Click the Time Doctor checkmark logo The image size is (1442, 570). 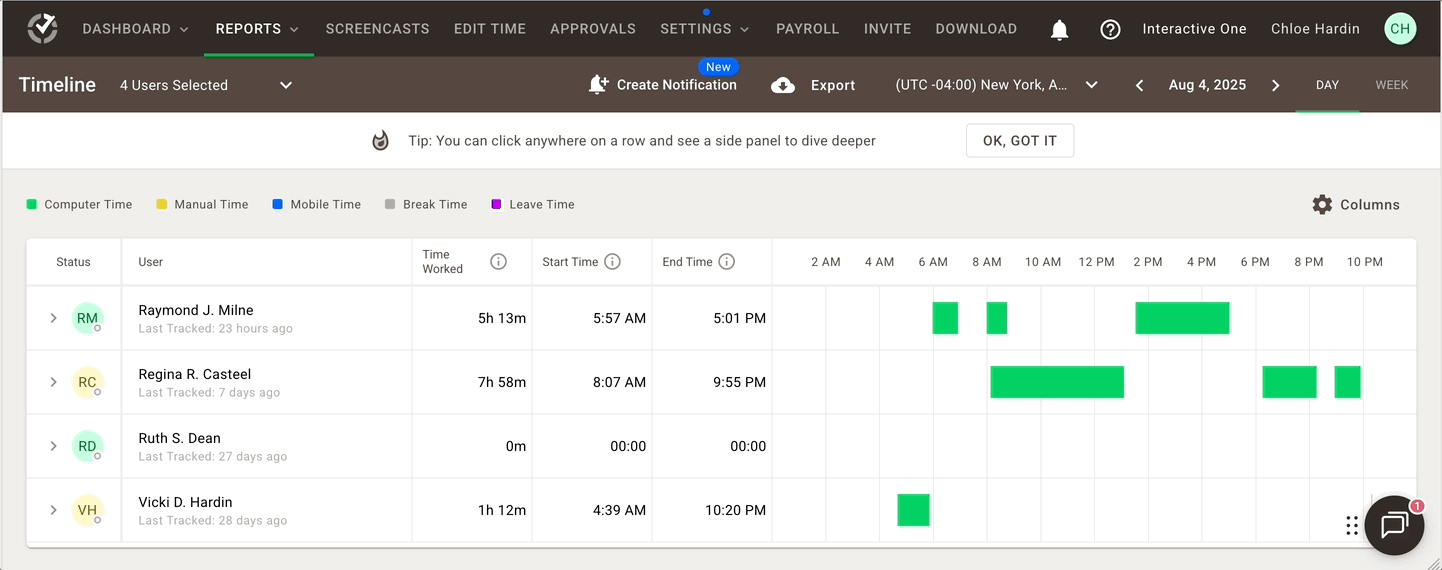[42, 29]
